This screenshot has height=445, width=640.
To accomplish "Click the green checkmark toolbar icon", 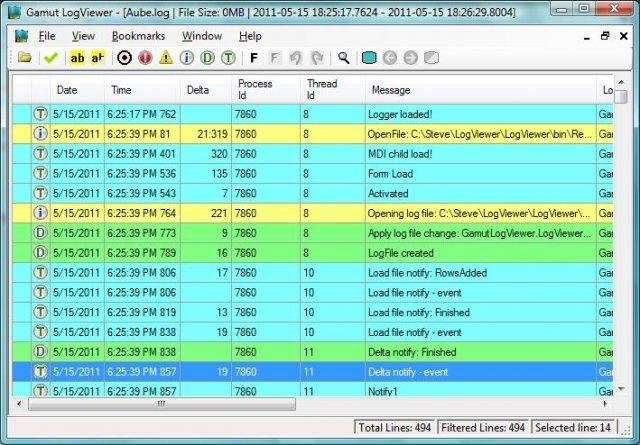I will click(x=51, y=58).
